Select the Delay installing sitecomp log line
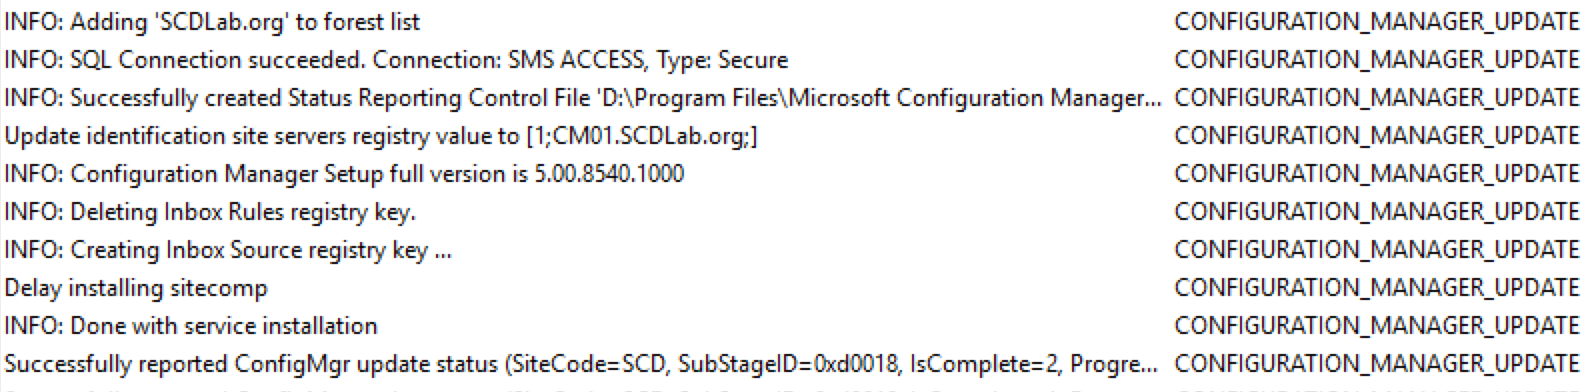 coord(136,288)
